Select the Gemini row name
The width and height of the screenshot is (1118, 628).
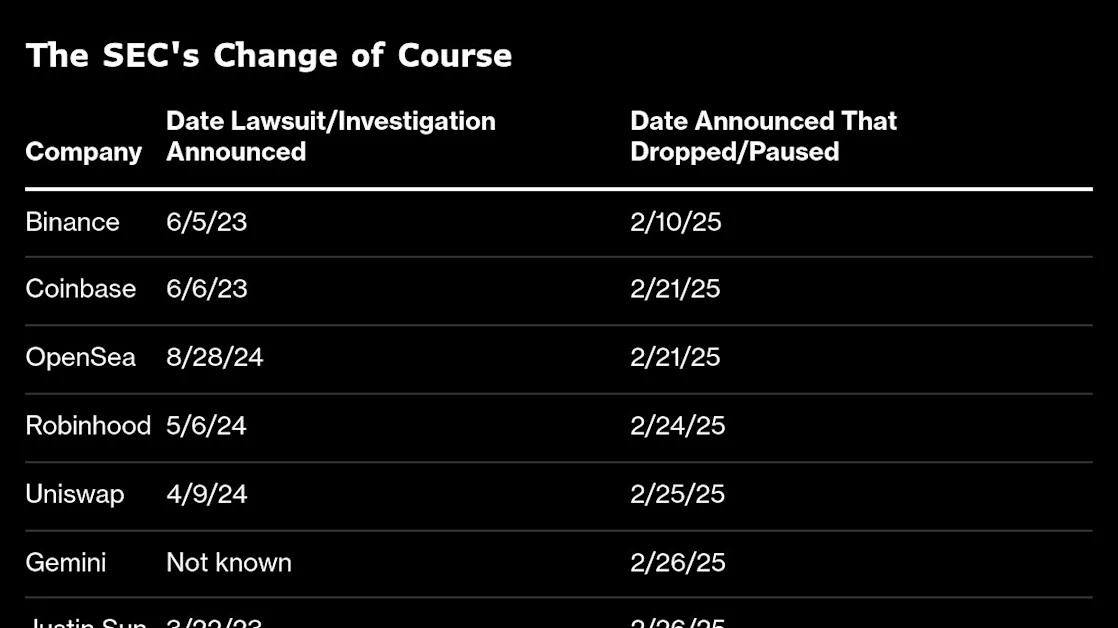click(x=66, y=563)
